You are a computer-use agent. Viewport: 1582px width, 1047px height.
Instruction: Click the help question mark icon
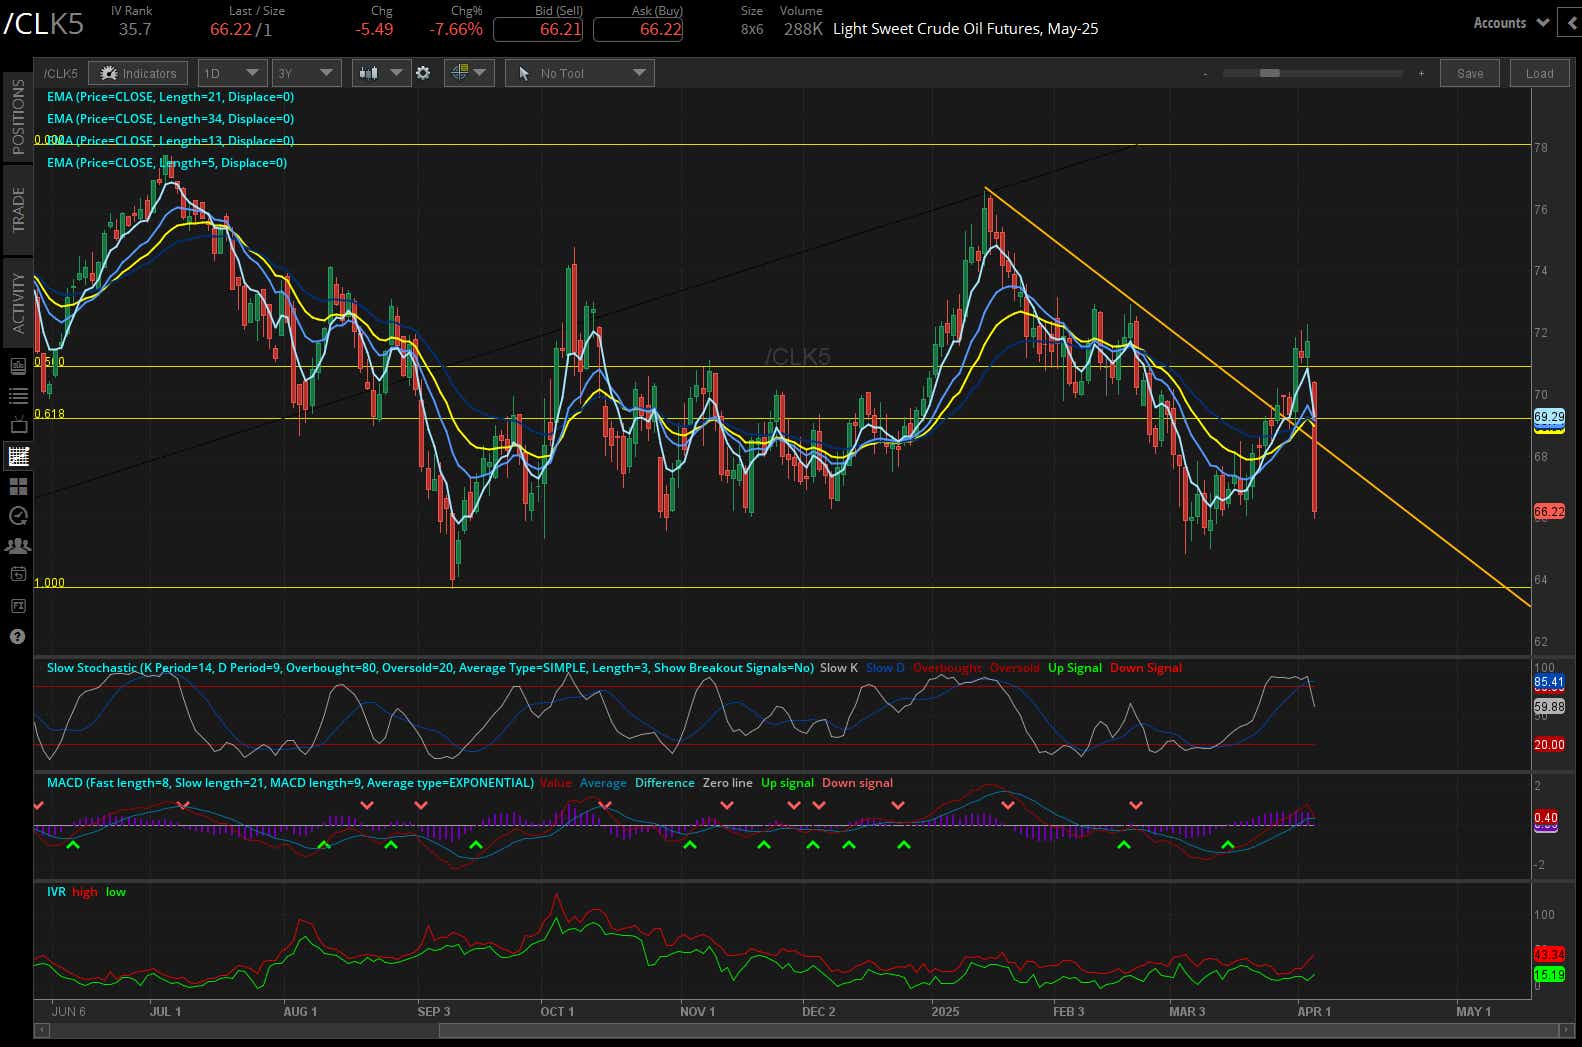17,637
